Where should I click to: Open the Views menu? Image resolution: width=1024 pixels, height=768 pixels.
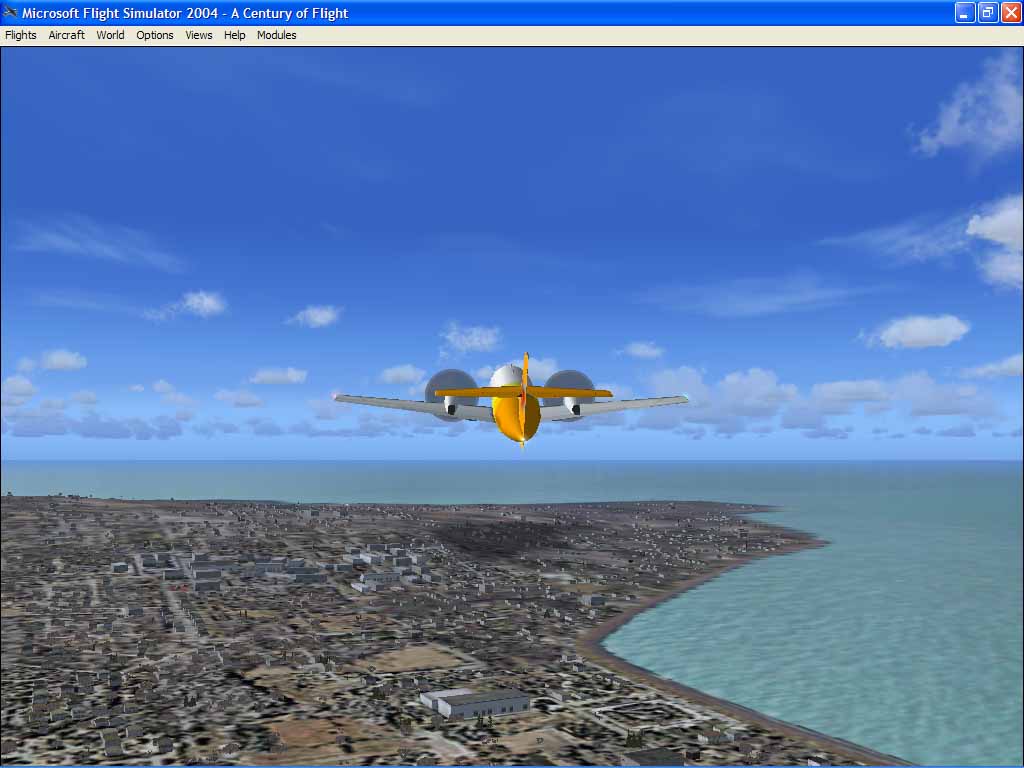(199, 35)
